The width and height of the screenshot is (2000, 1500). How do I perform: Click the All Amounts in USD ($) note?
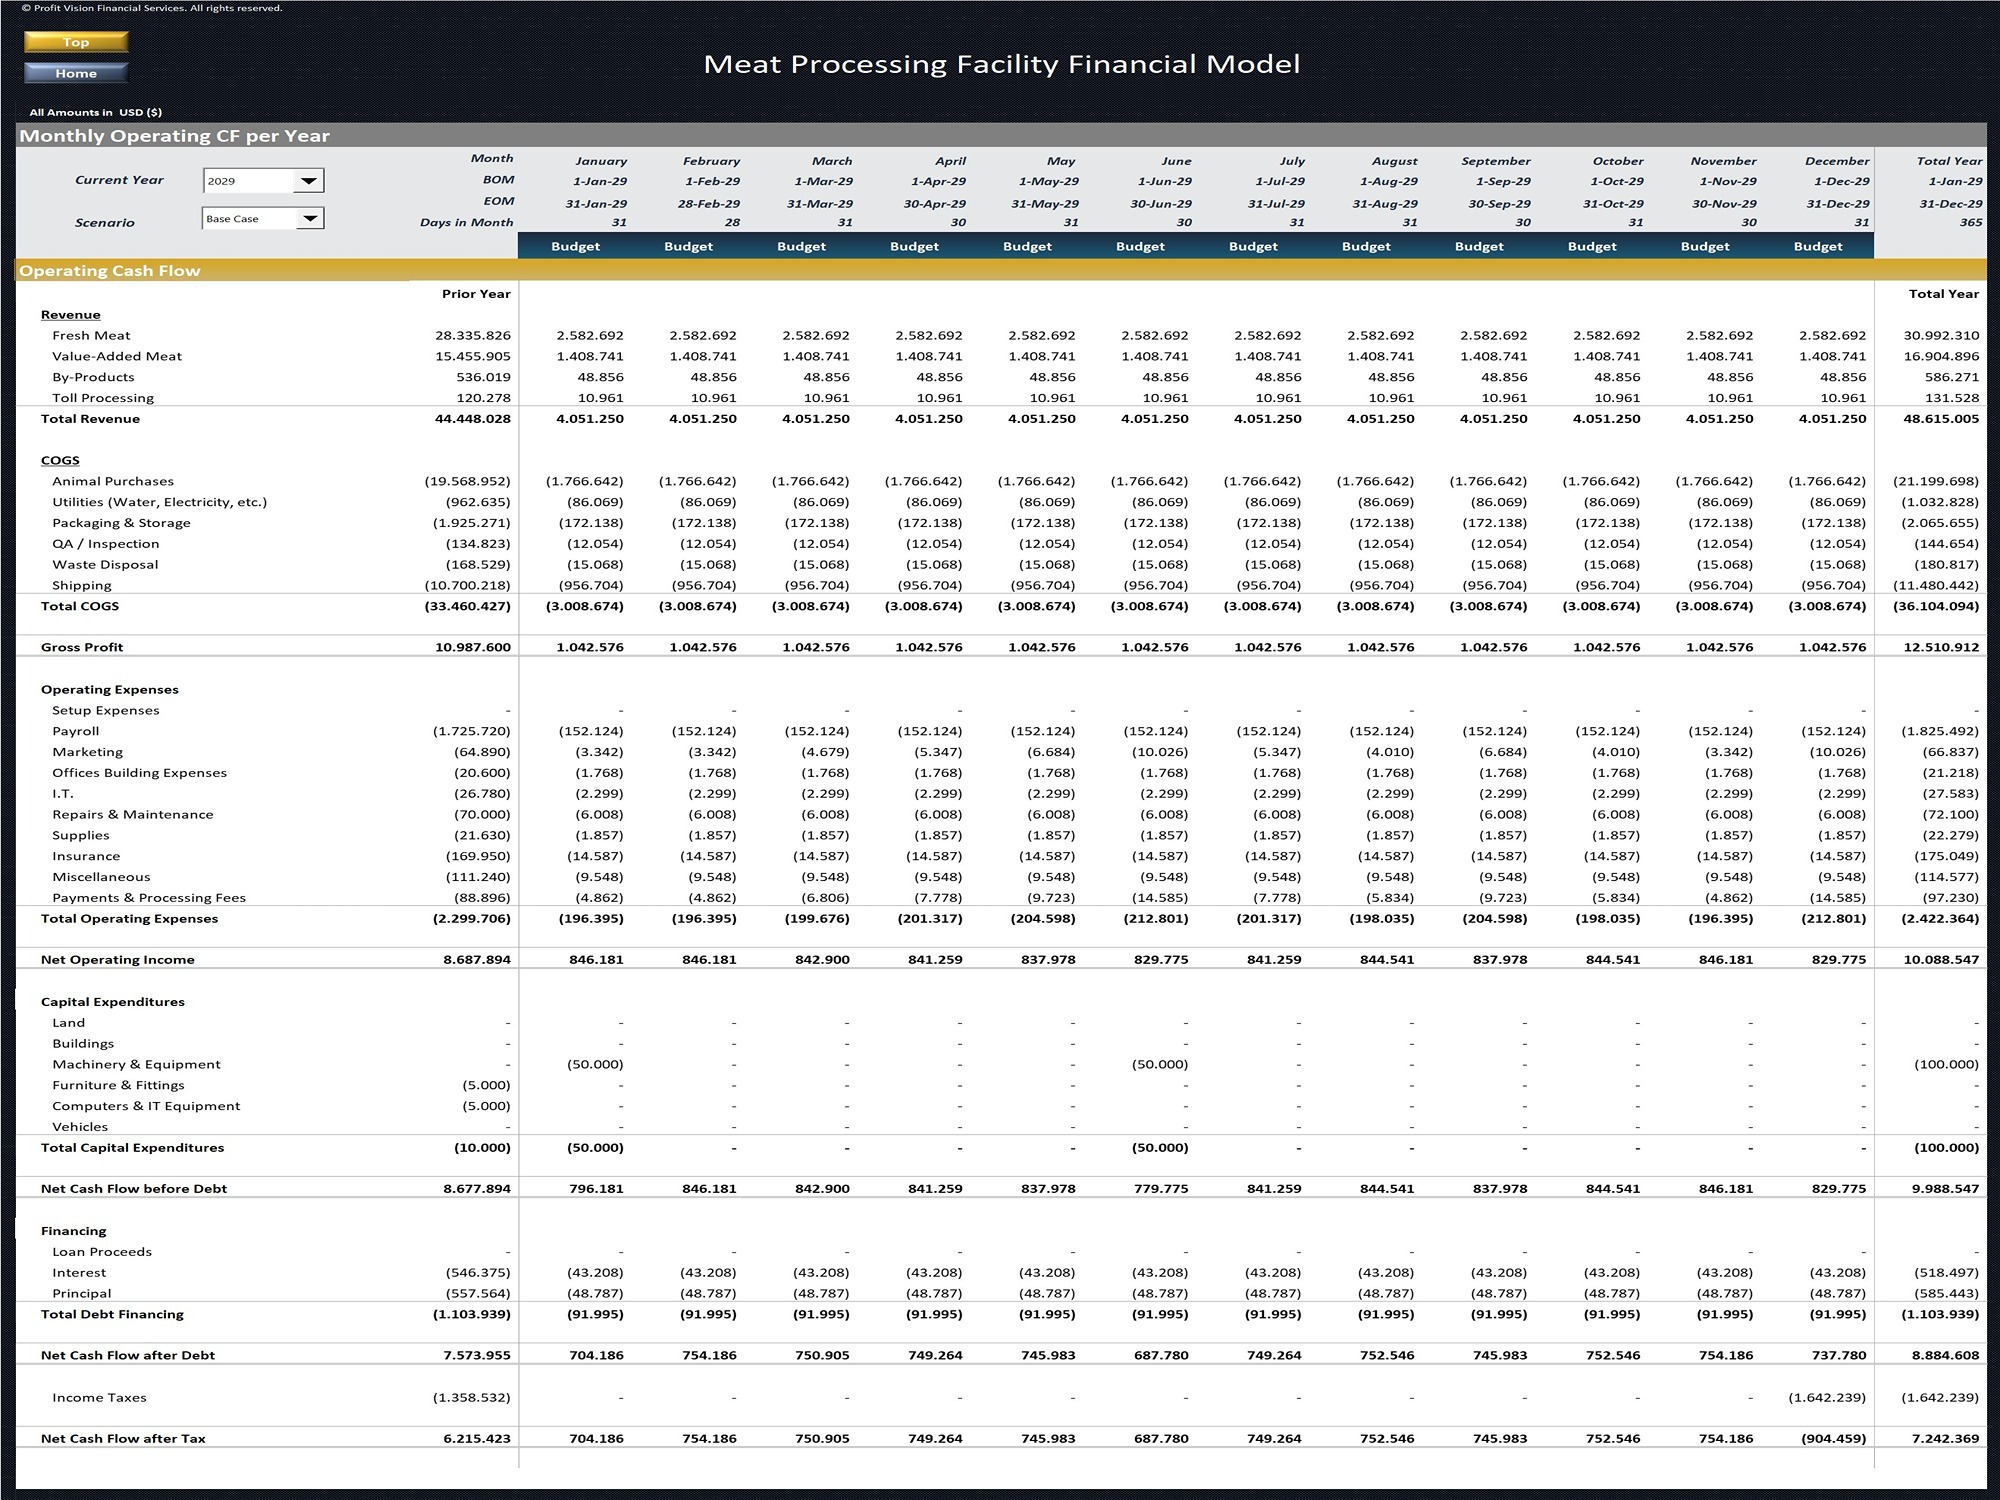pyautogui.click(x=95, y=113)
